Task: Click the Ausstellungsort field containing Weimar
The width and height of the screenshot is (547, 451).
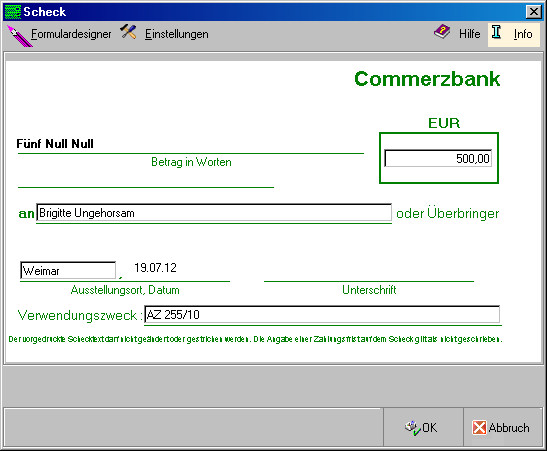Action: coord(68,270)
